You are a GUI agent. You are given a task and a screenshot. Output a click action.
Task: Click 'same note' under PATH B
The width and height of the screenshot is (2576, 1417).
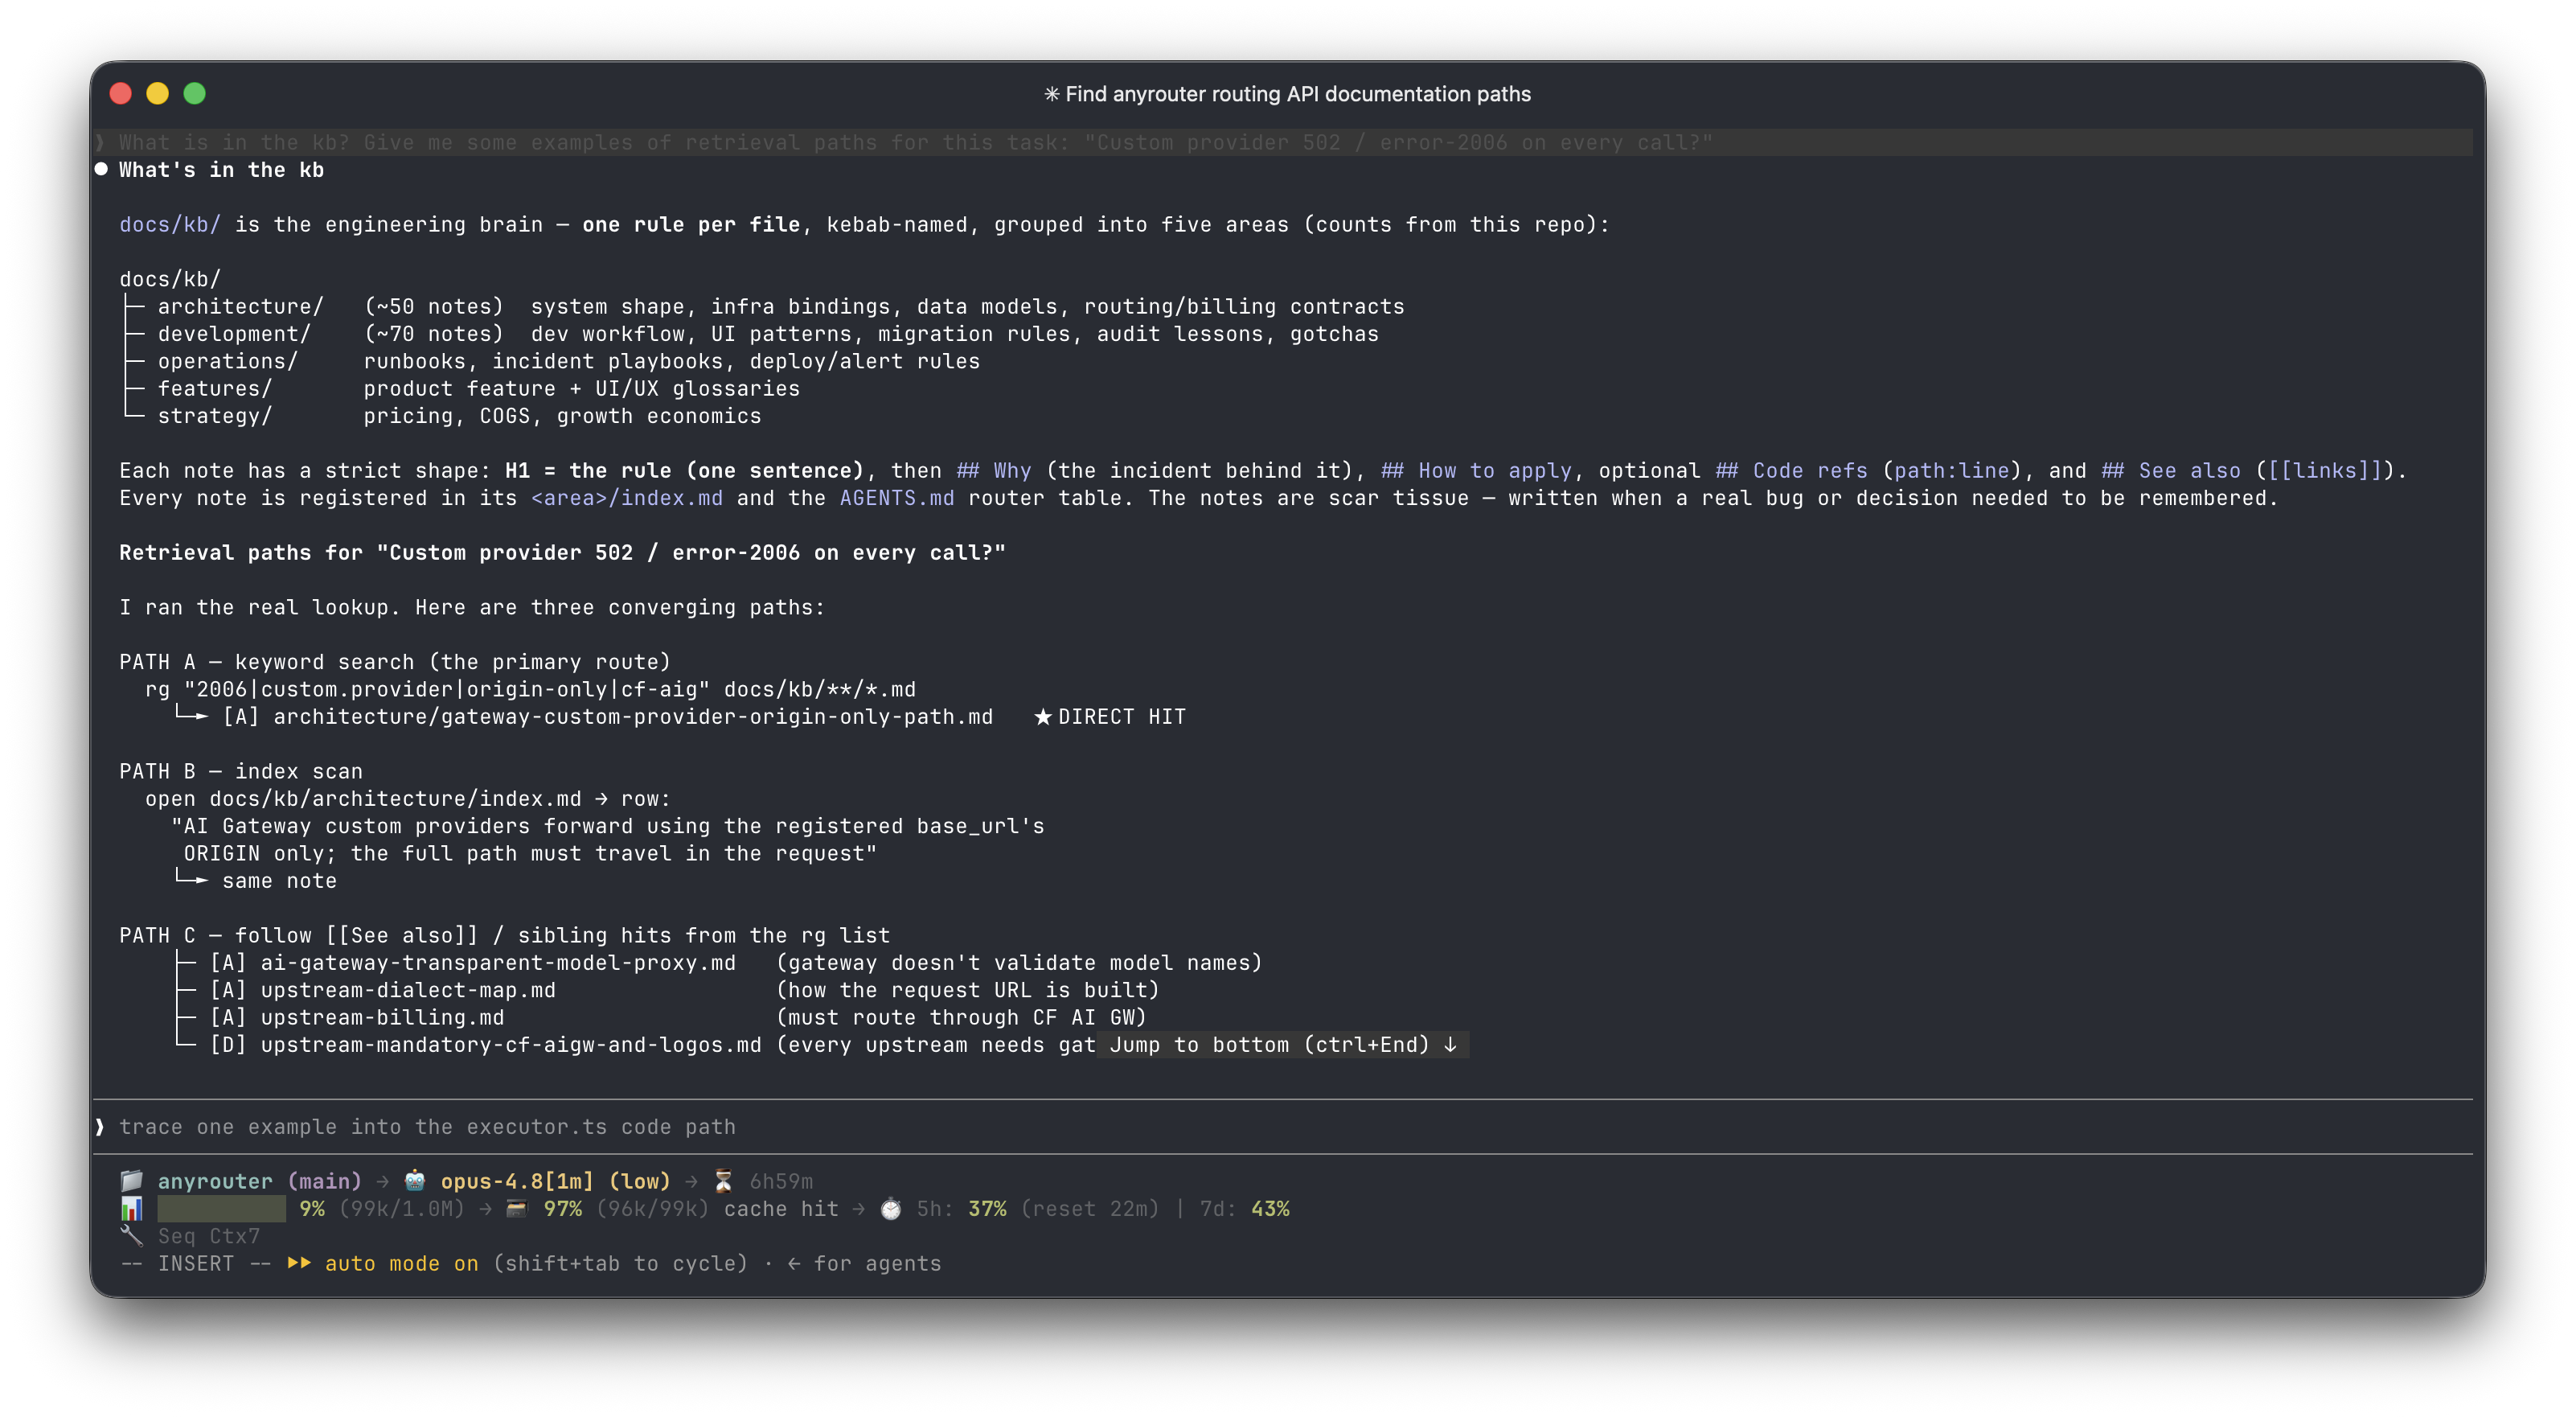point(279,880)
